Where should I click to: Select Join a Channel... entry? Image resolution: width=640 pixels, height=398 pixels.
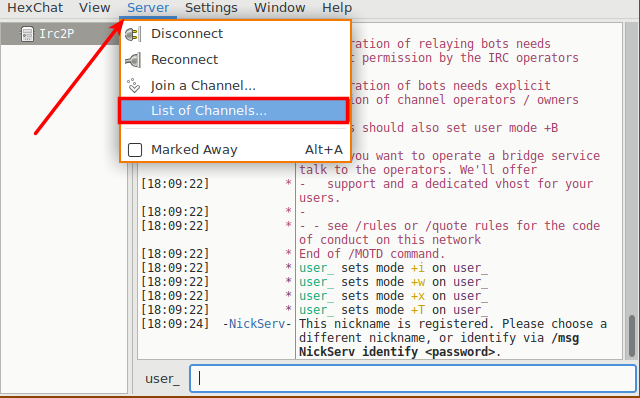(235, 86)
